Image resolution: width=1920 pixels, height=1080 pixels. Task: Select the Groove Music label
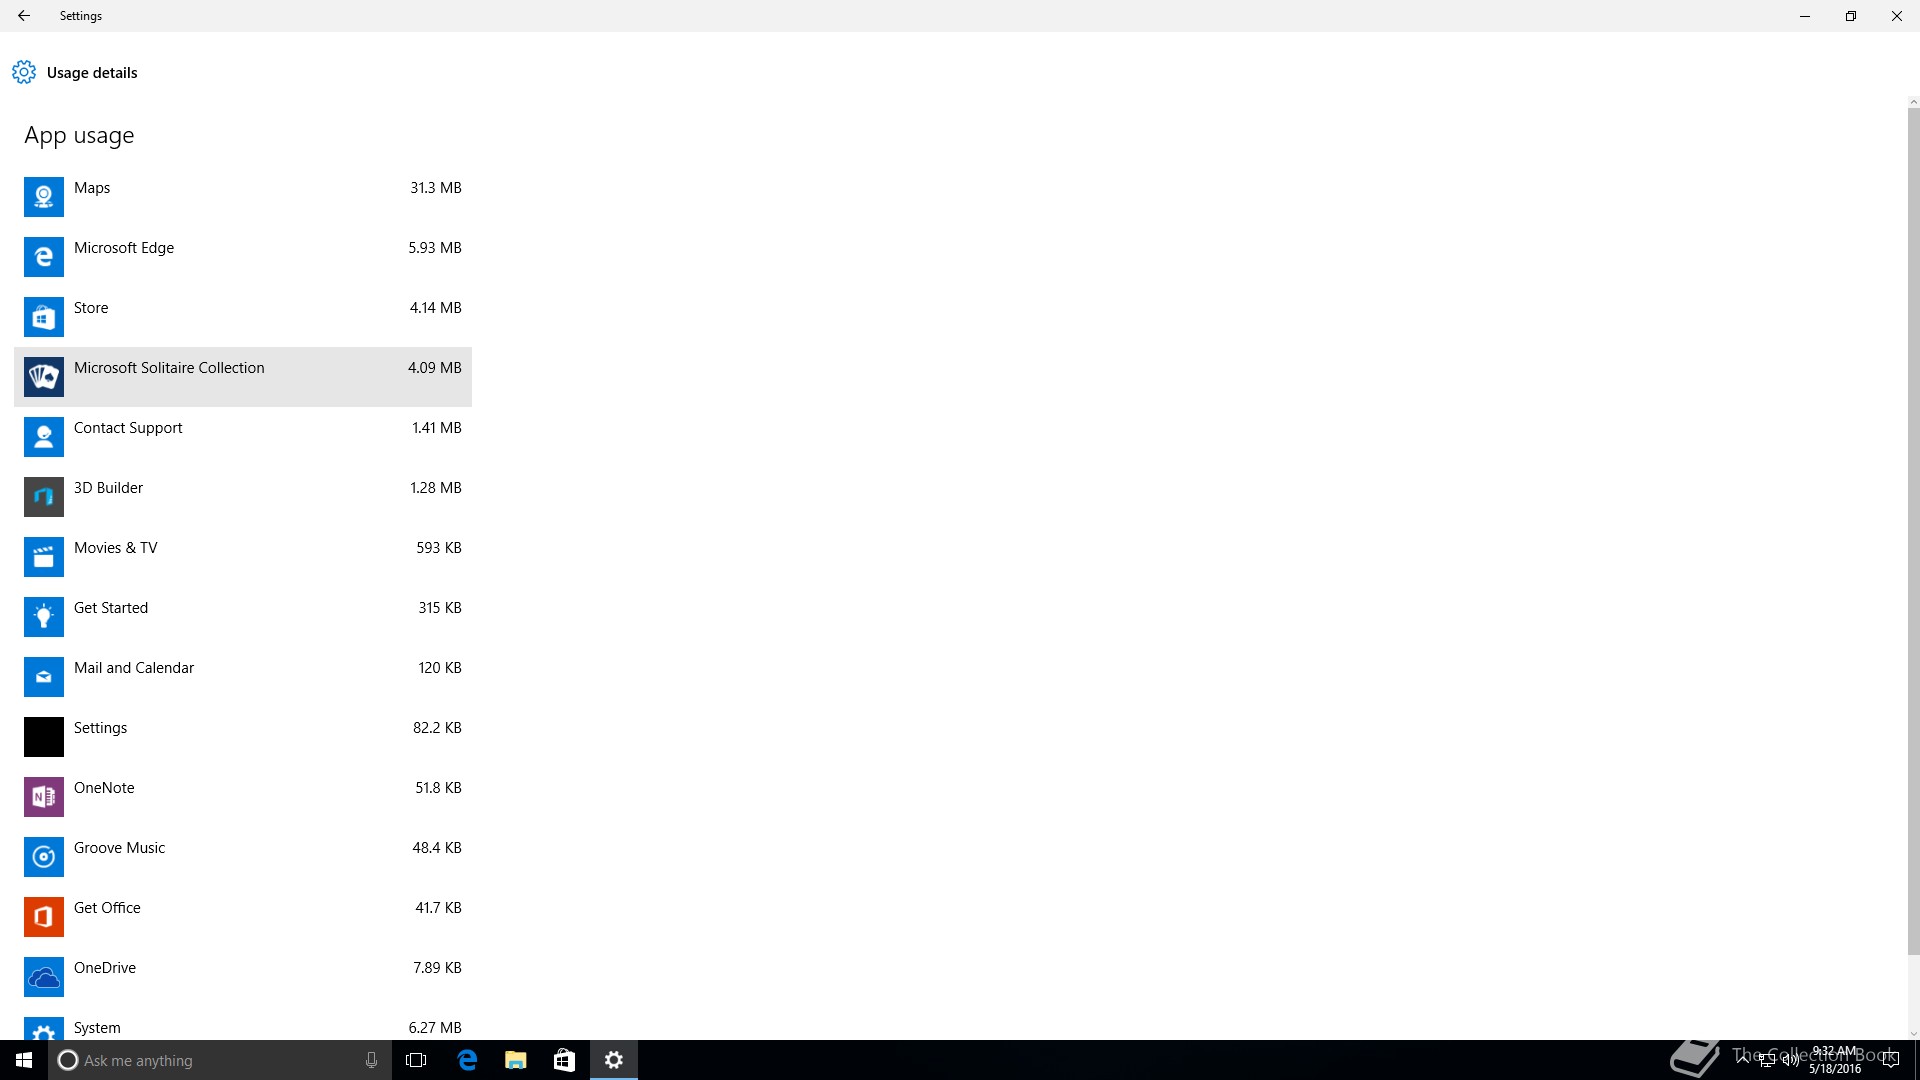(120, 848)
